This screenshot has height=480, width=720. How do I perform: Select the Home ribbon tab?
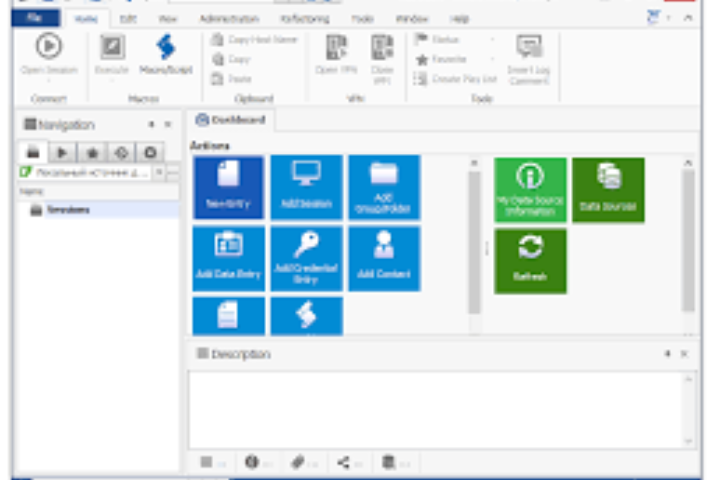pos(86,19)
